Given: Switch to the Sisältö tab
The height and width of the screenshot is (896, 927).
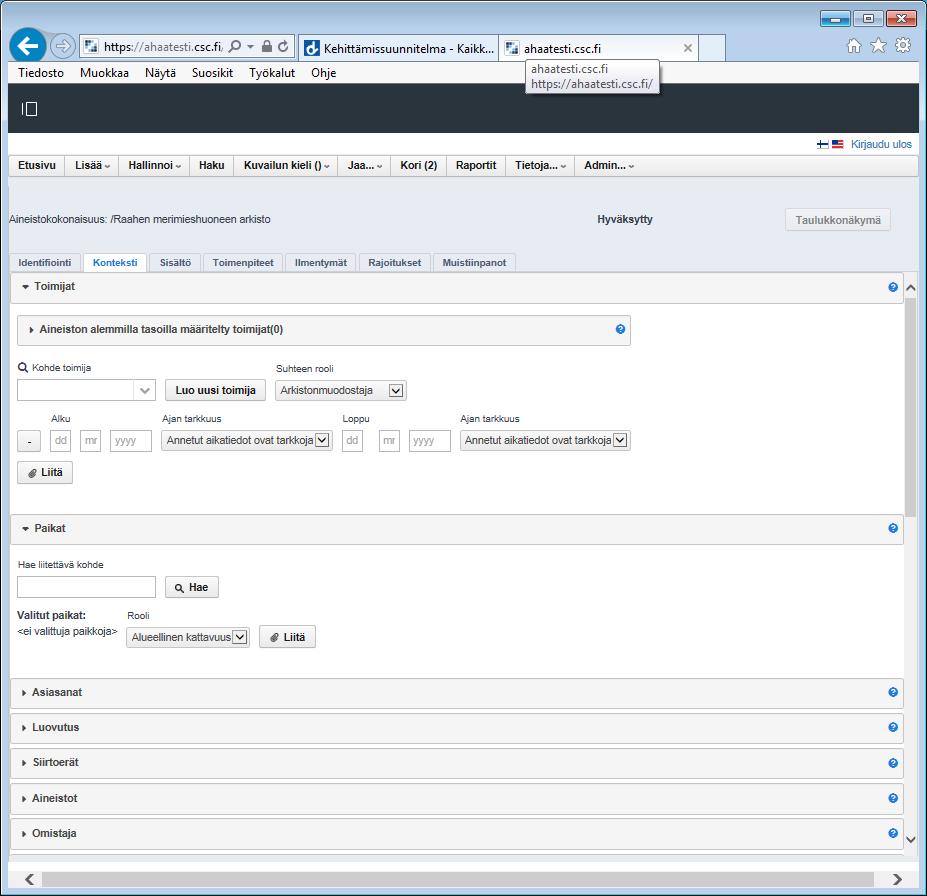Looking at the screenshot, I should [175, 262].
